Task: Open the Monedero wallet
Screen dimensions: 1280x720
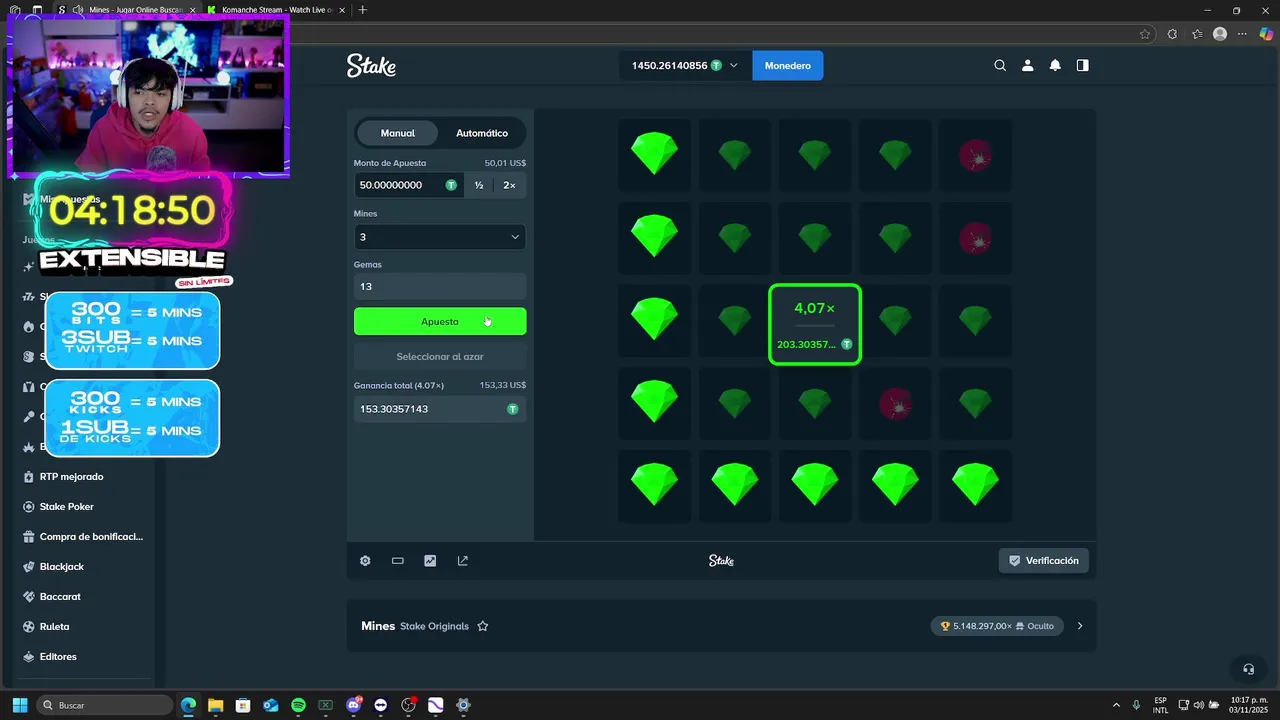Action: (788, 66)
